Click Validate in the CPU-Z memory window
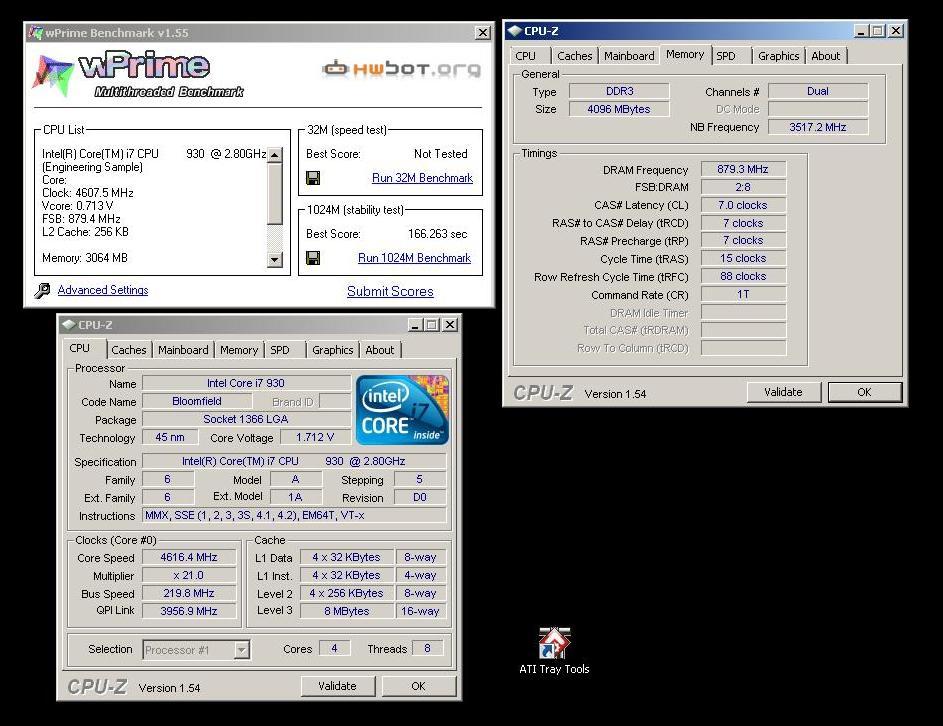943x726 pixels. tap(783, 392)
